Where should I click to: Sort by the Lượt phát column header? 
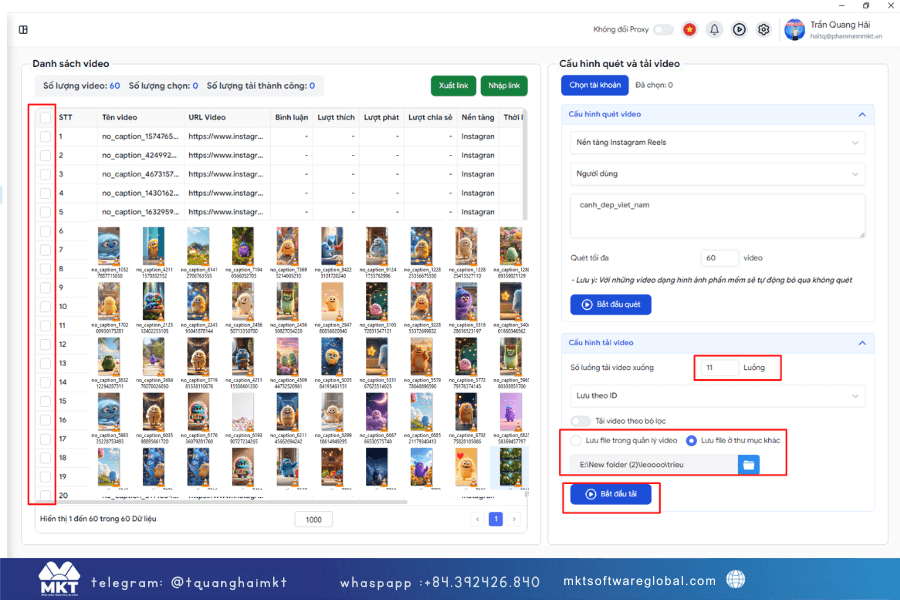point(381,117)
